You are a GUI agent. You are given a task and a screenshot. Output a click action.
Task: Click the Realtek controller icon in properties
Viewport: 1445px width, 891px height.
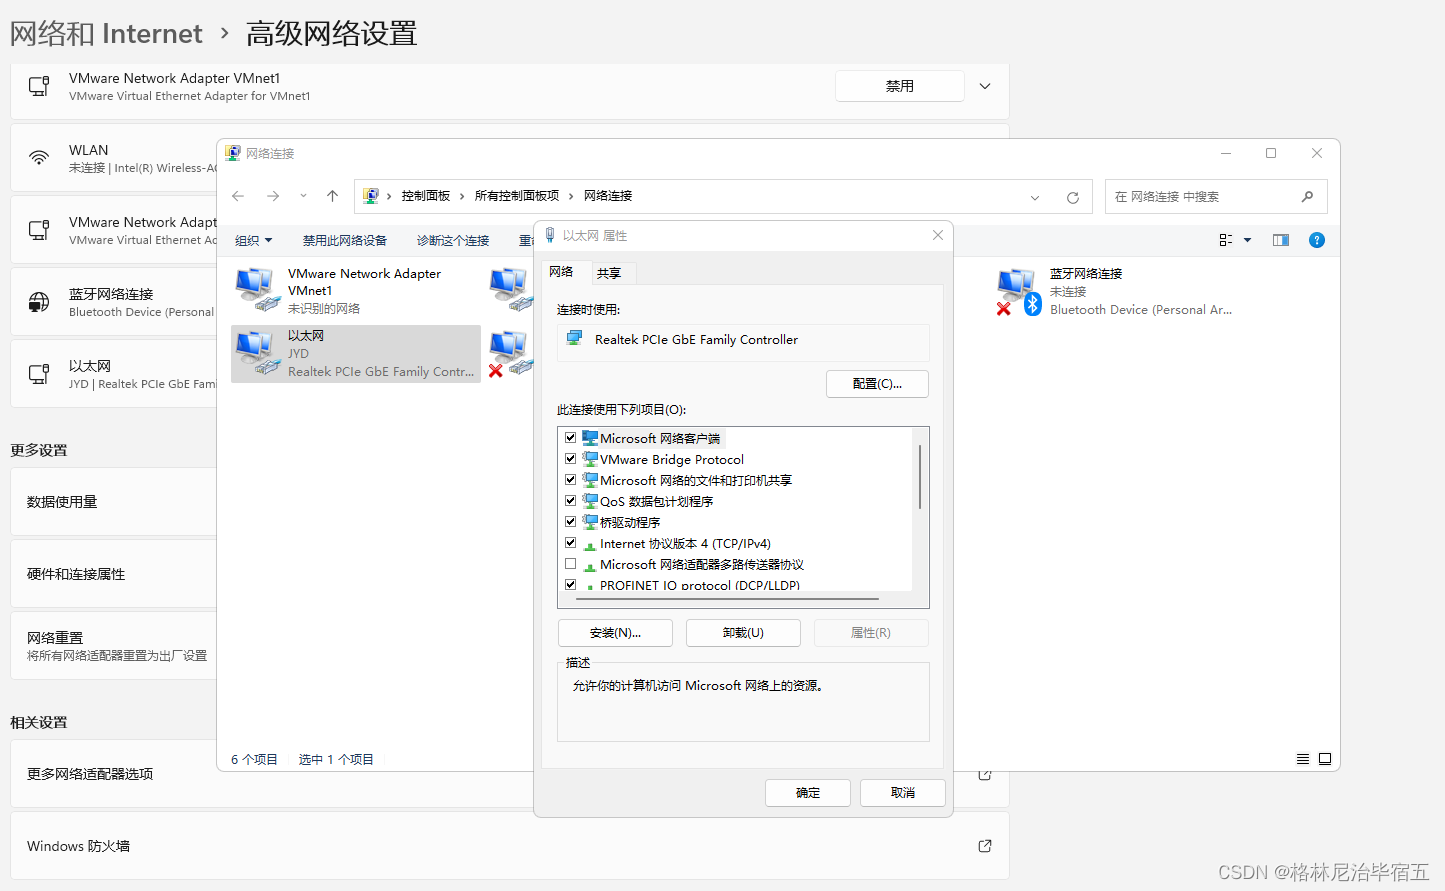tap(574, 339)
